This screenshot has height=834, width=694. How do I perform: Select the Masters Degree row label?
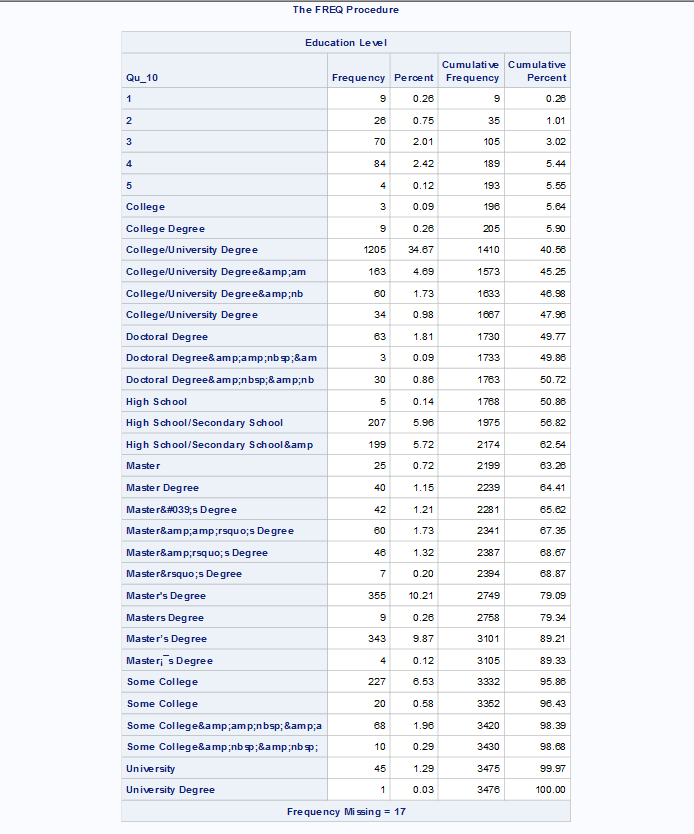pos(165,618)
